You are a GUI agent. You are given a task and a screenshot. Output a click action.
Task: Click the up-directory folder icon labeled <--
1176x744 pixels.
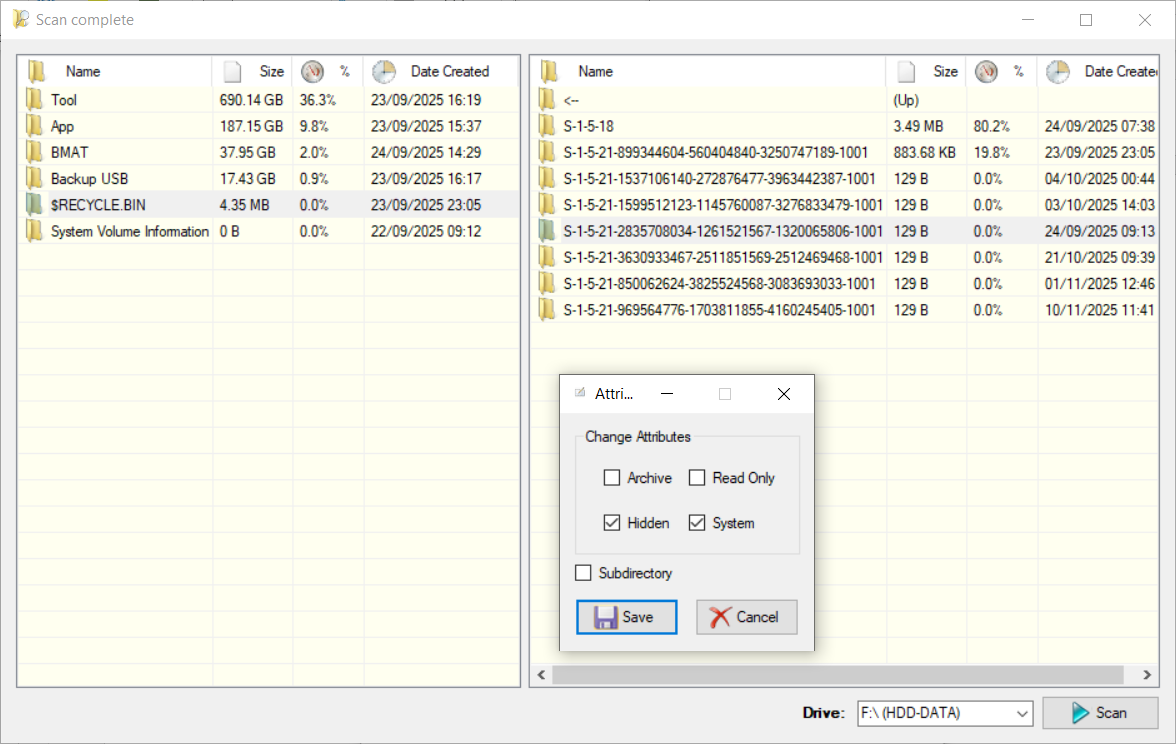(x=547, y=100)
